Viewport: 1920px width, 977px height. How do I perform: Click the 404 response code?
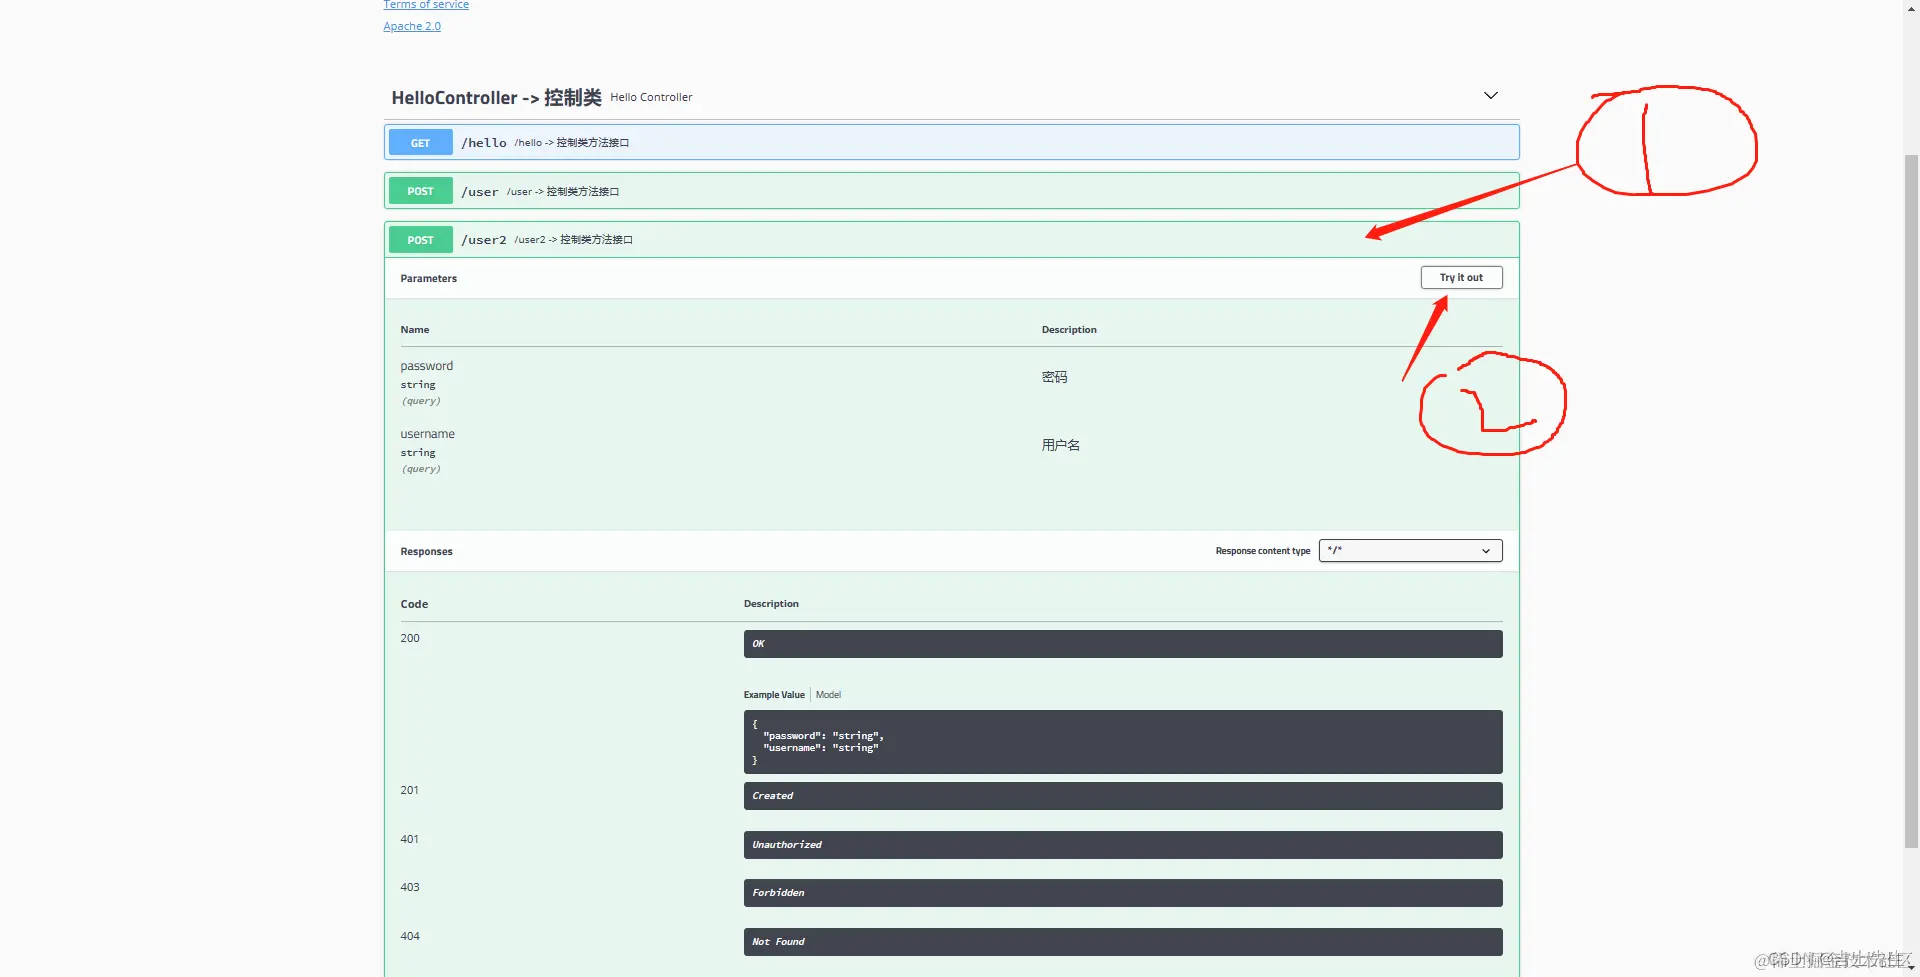tap(410, 936)
